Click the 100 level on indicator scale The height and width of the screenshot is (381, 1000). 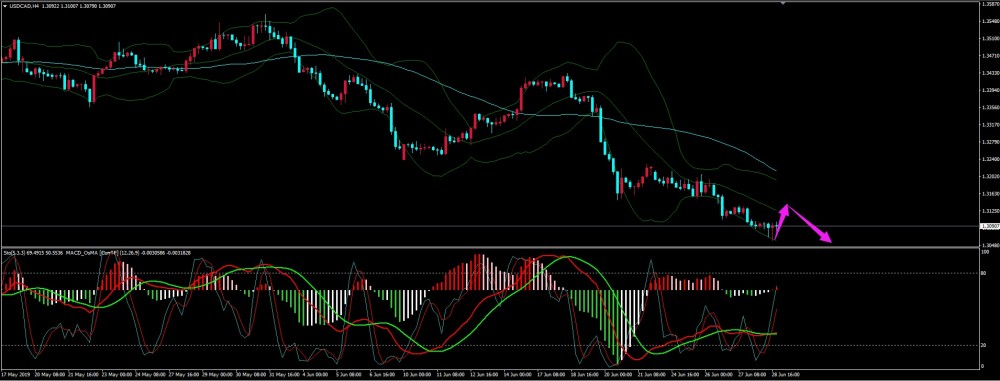coord(984,252)
